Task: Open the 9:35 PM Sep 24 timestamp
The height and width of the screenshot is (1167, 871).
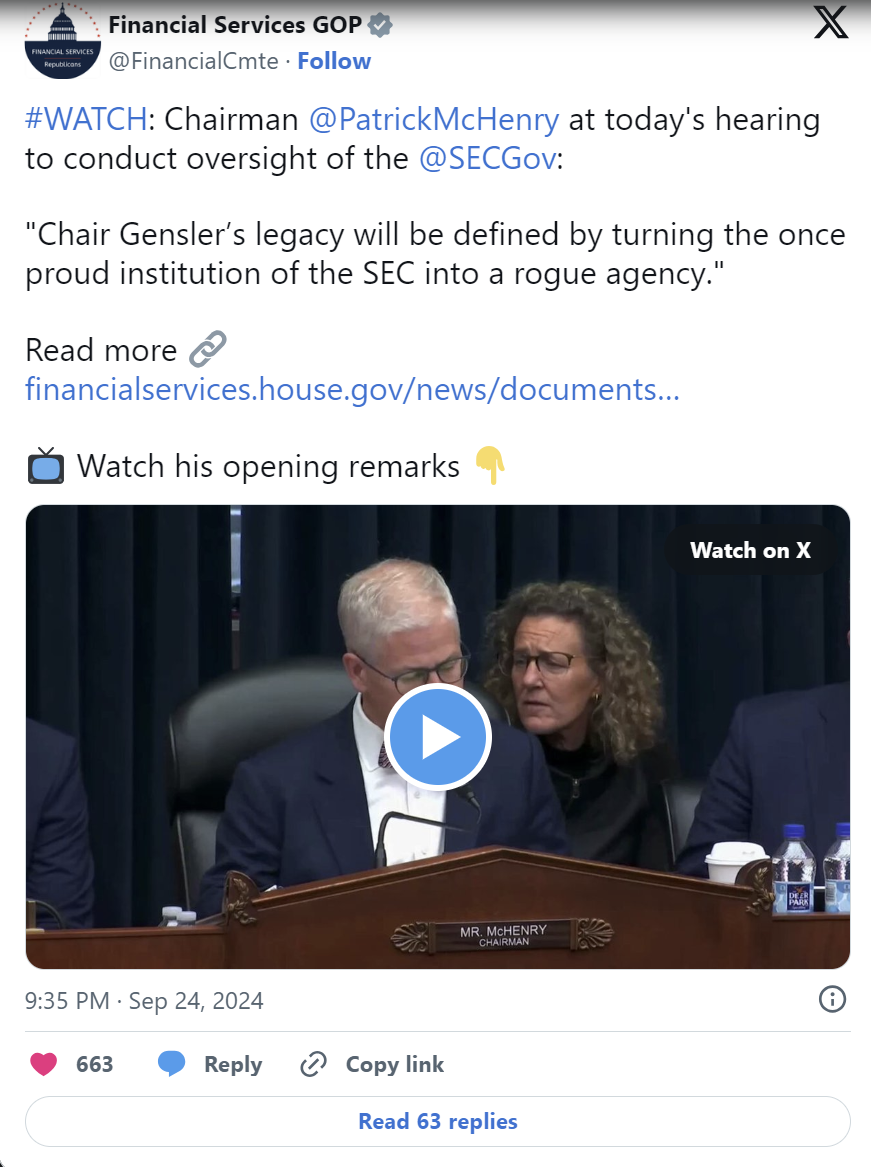Action: pos(144,1000)
